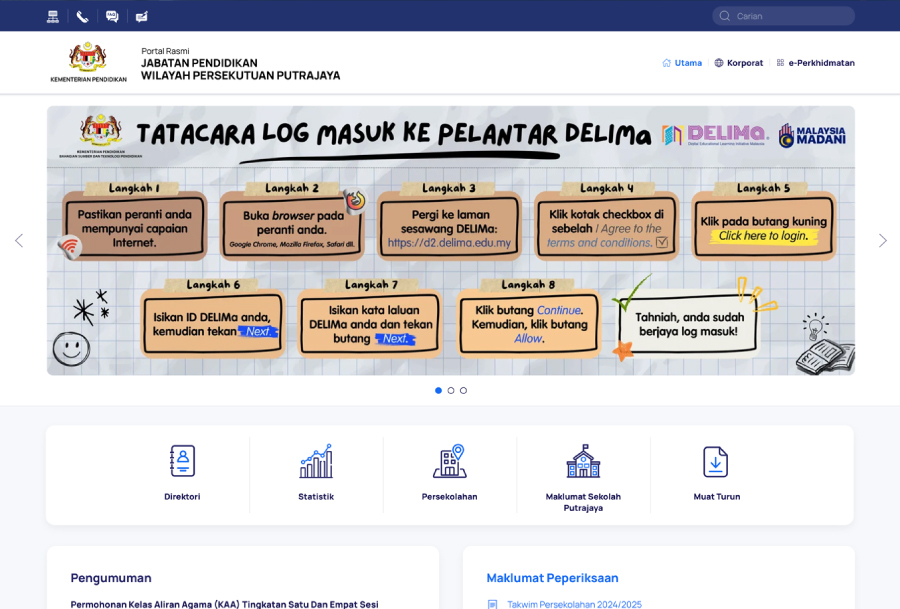Advance to next banner slide arrow
Viewport: 900px width, 609px height.
882,241
